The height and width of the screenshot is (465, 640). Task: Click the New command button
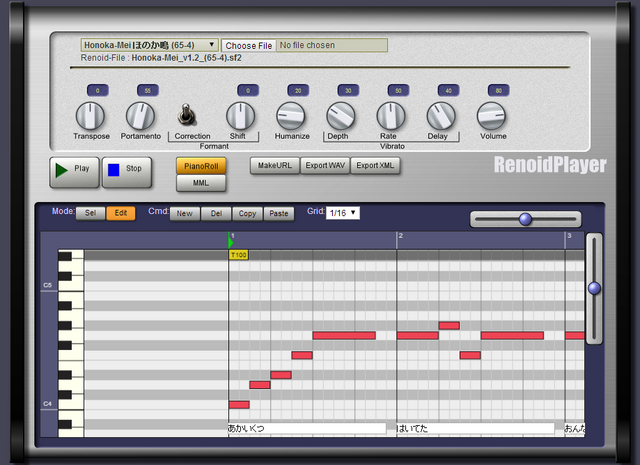click(184, 214)
